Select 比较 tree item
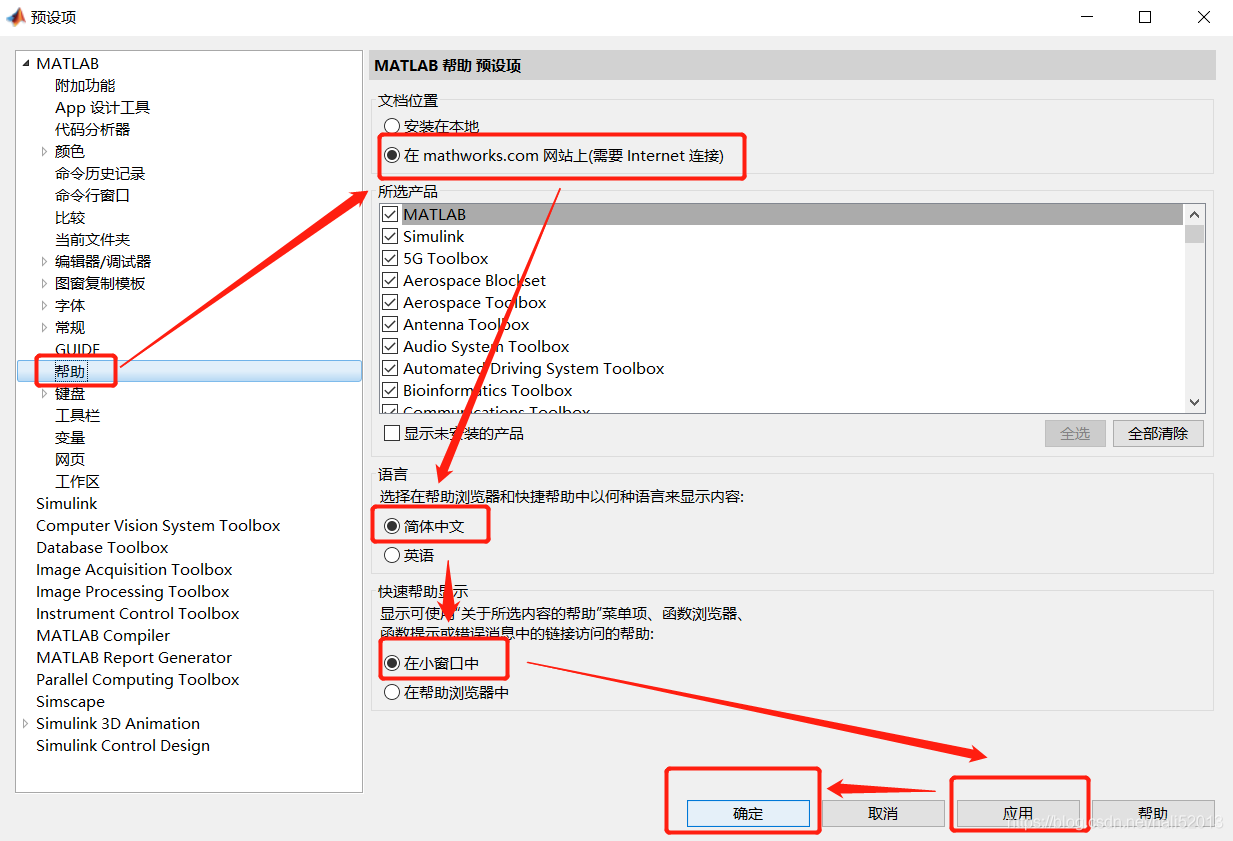1233x841 pixels. (x=70, y=218)
